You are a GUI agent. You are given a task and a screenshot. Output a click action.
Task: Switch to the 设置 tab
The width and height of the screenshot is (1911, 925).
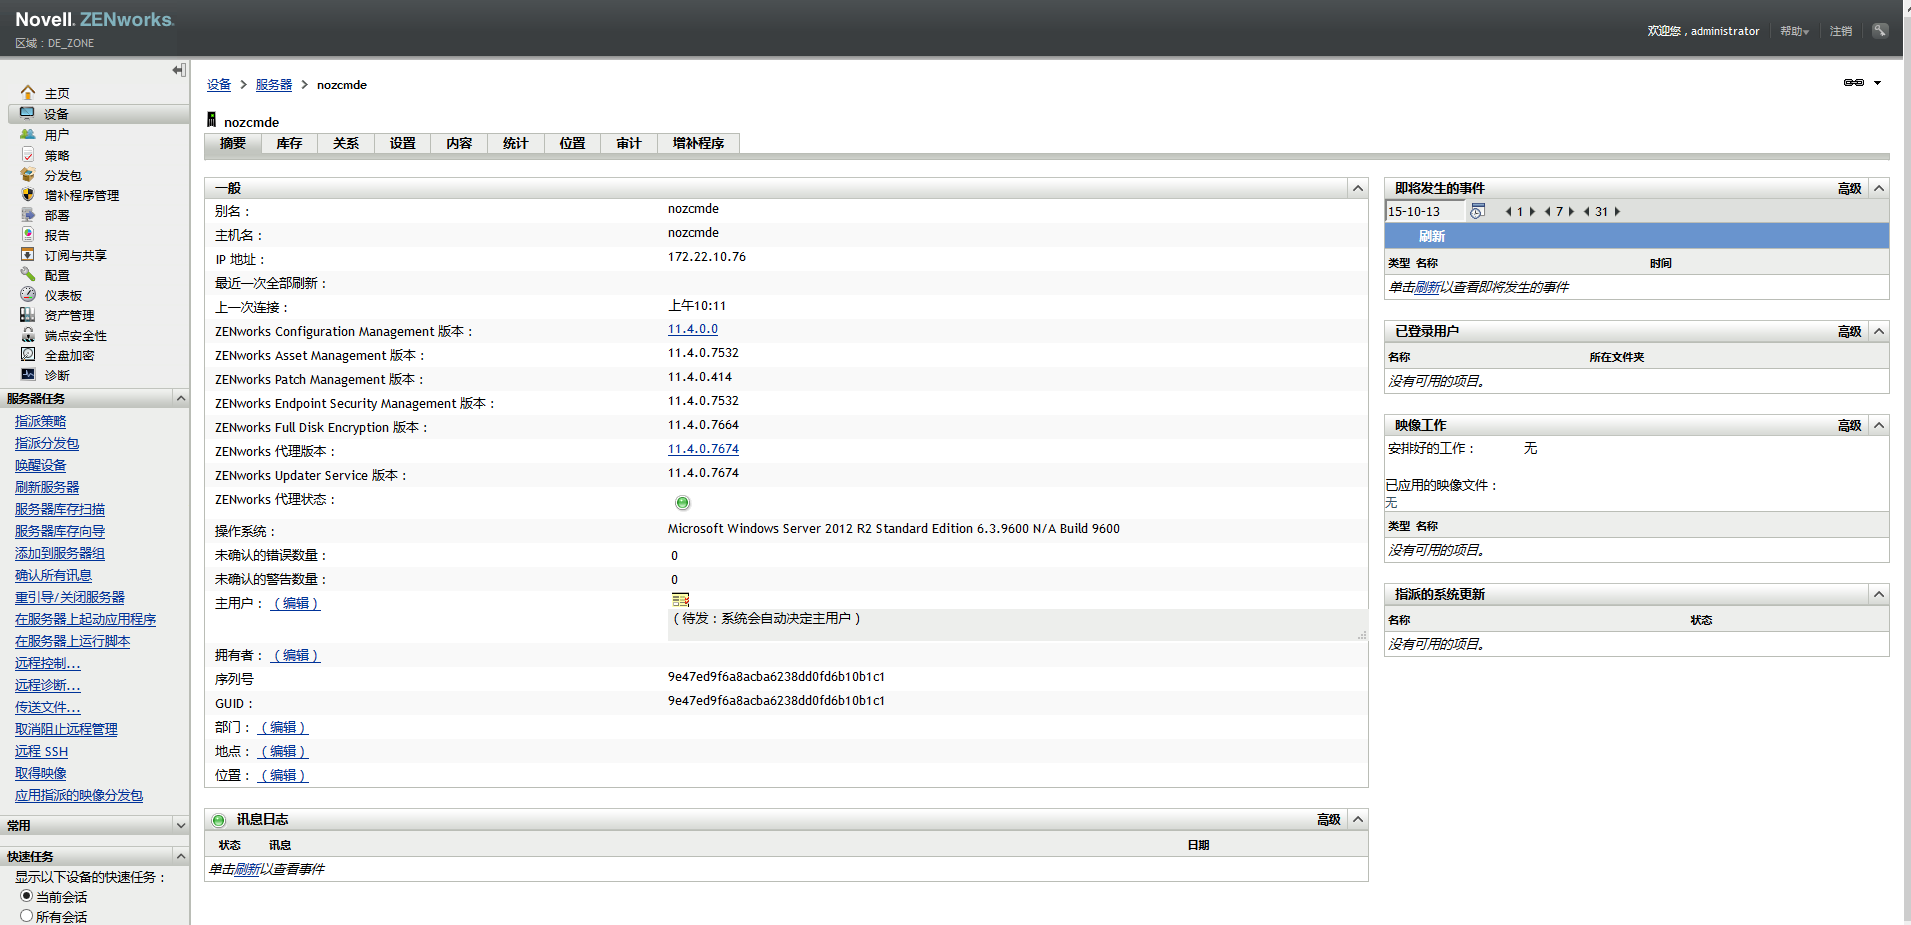(403, 144)
